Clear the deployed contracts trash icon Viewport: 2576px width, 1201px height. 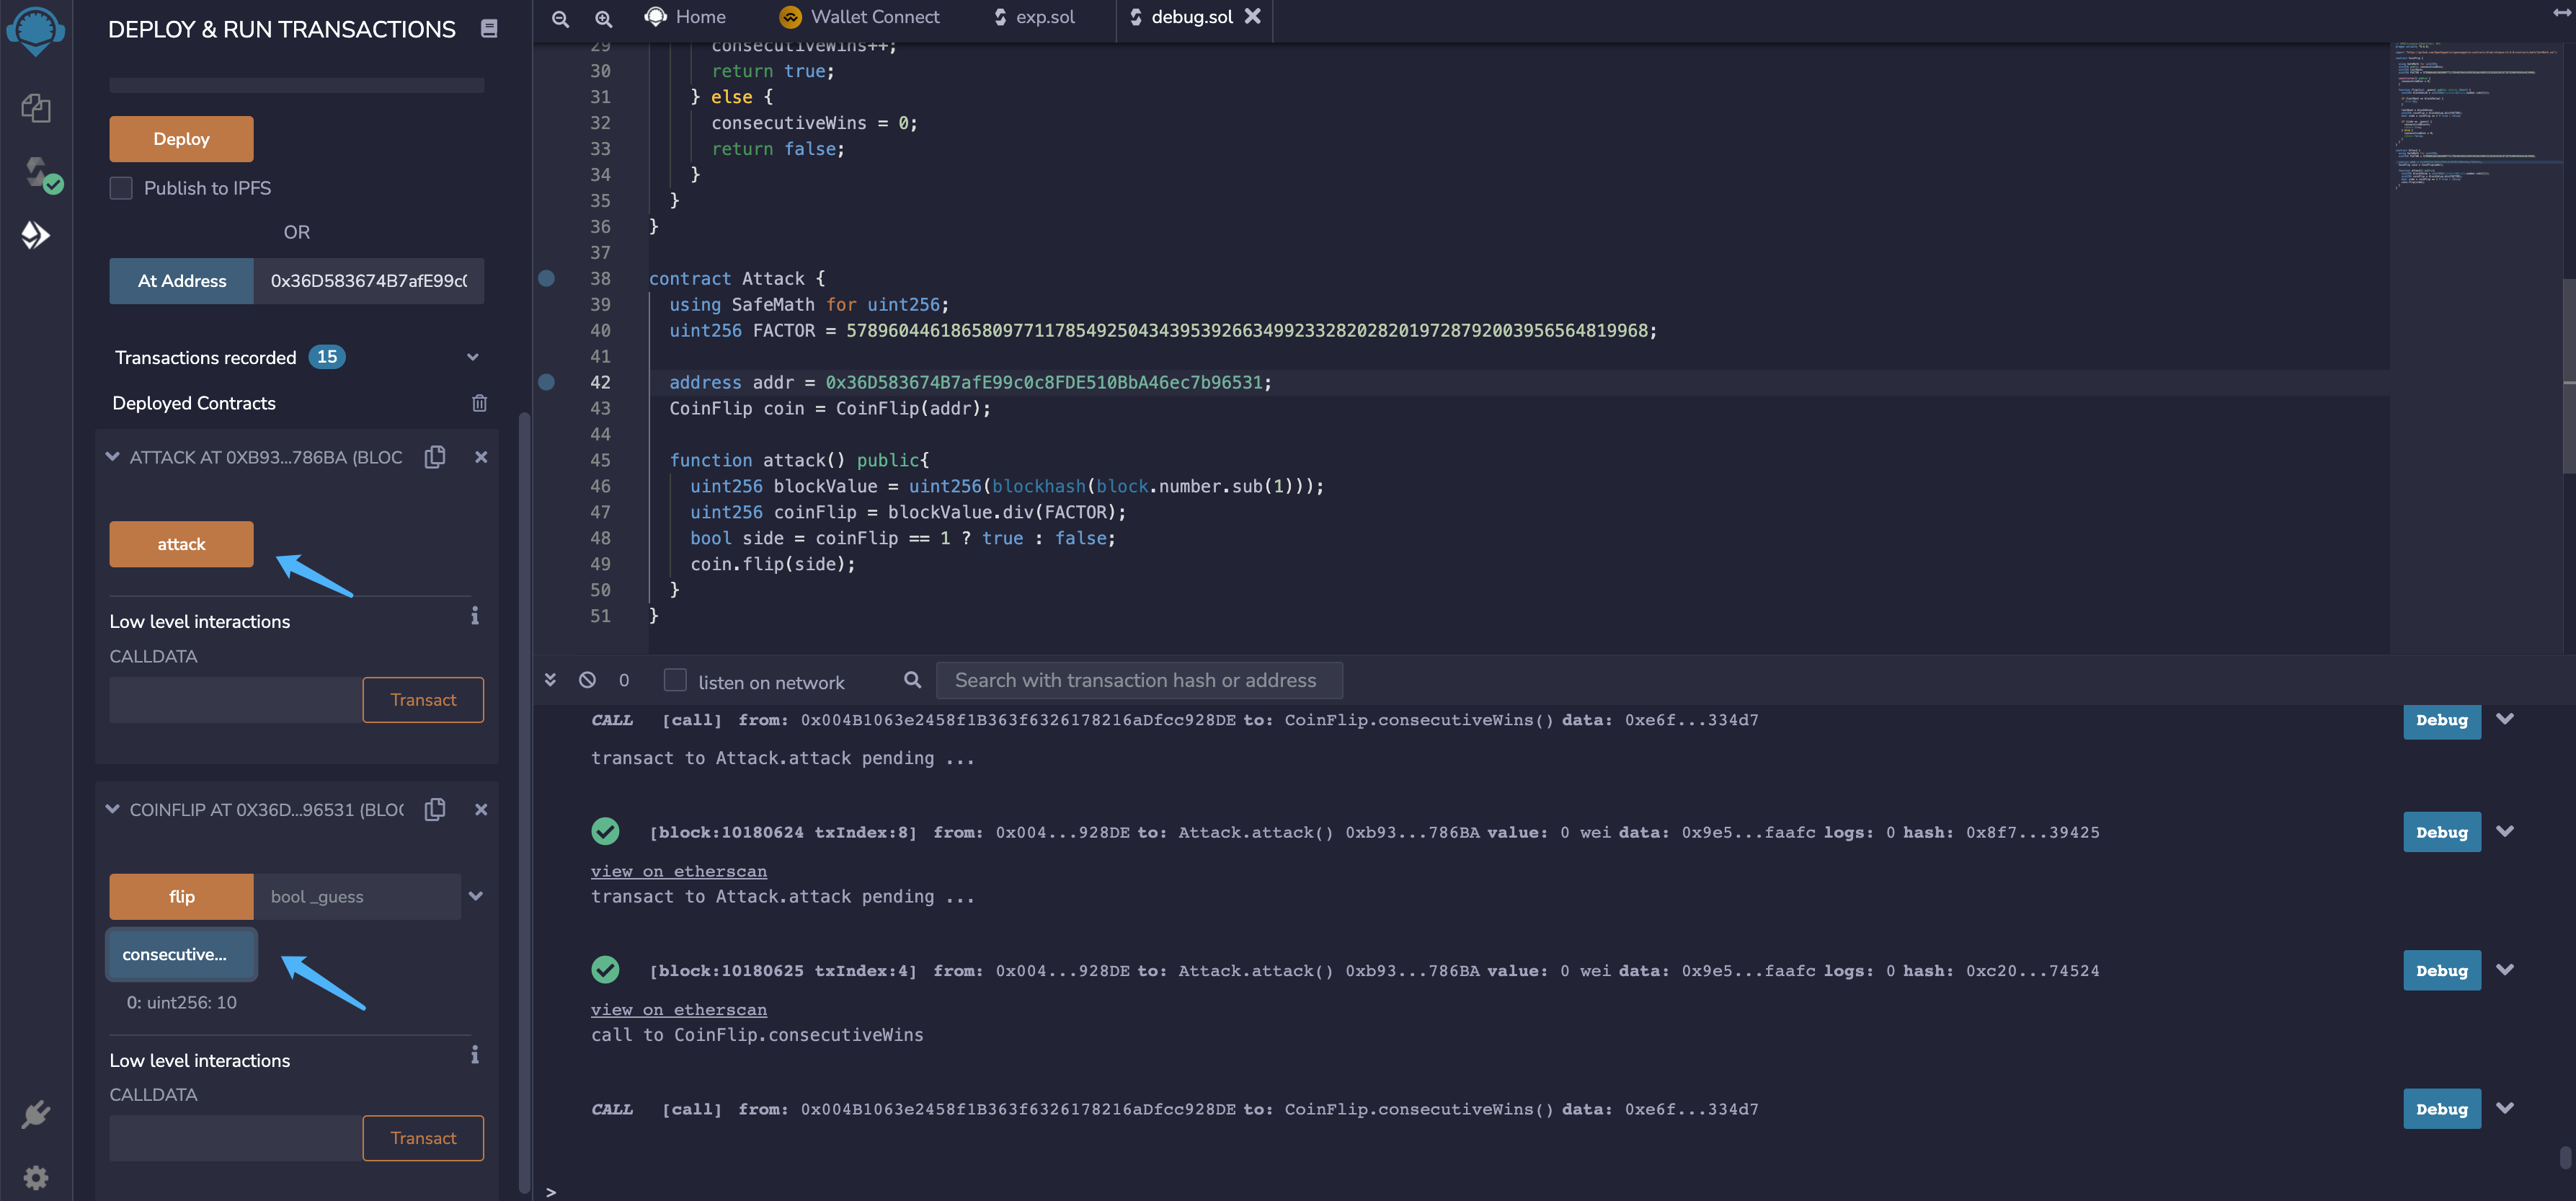pyautogui.click(x=479, y=403)
